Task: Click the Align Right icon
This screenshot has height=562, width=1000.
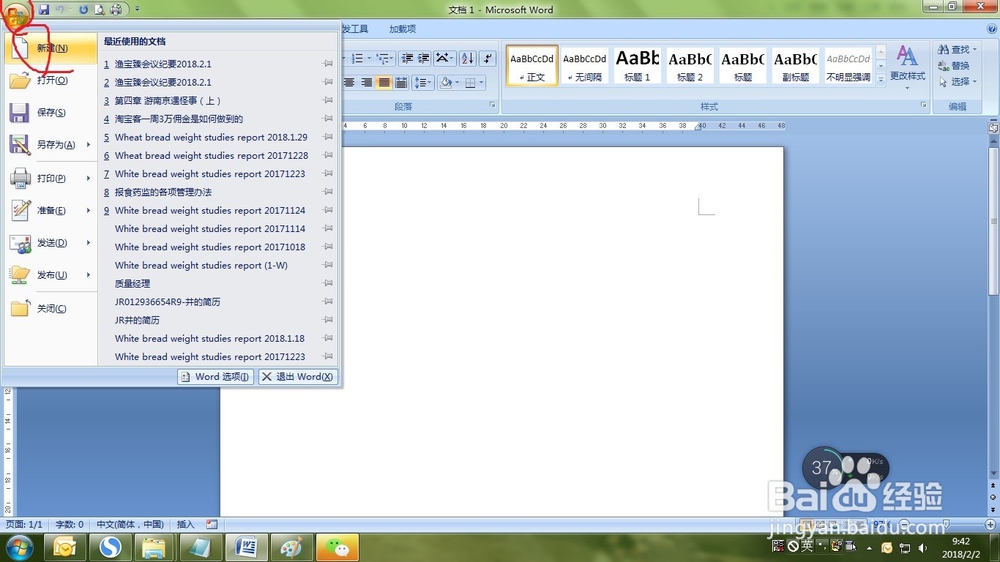Action: click(x=367, y=82)
